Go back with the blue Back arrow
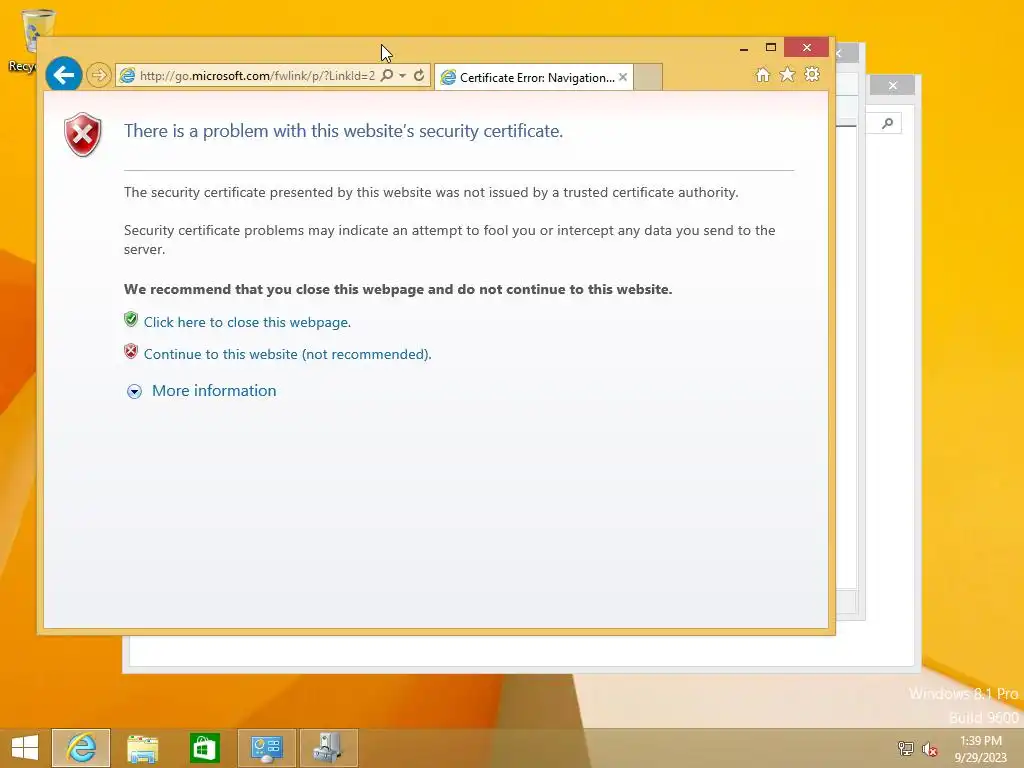Screen dimensions: 1024x768 pyautogui.click(x=63, y=75)
